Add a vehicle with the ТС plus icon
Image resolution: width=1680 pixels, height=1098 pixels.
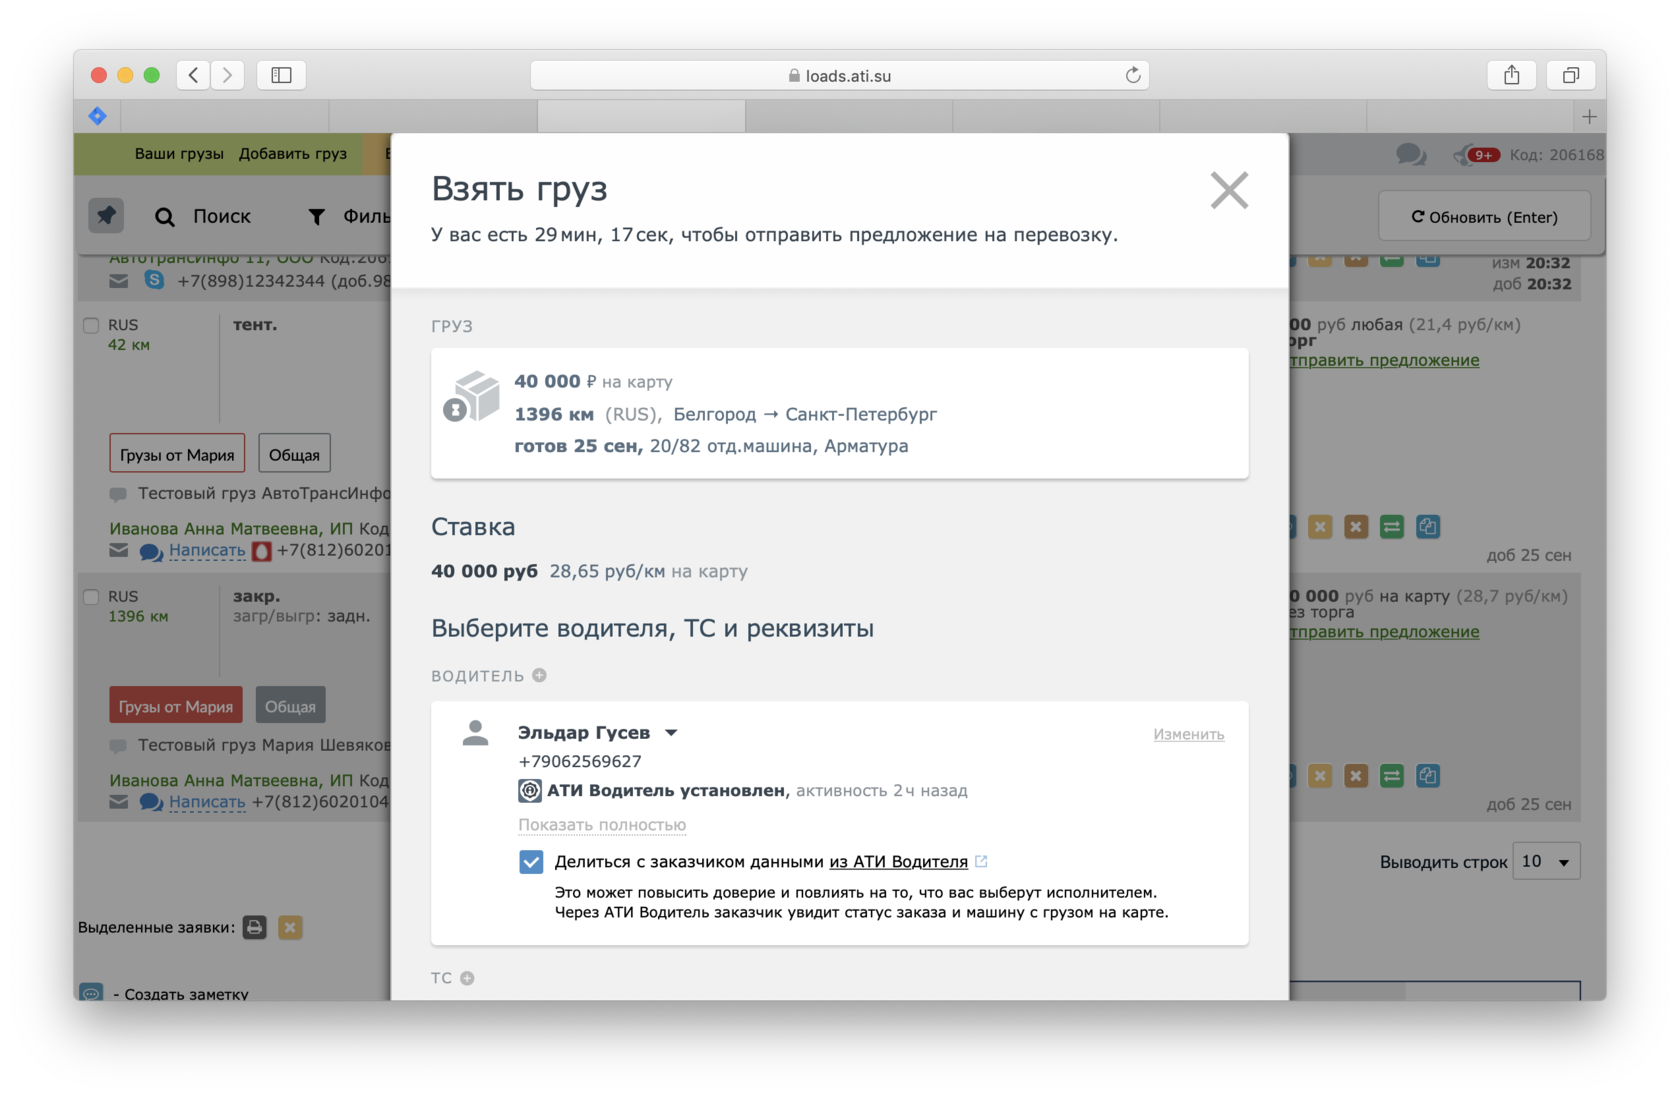(467, 978)
